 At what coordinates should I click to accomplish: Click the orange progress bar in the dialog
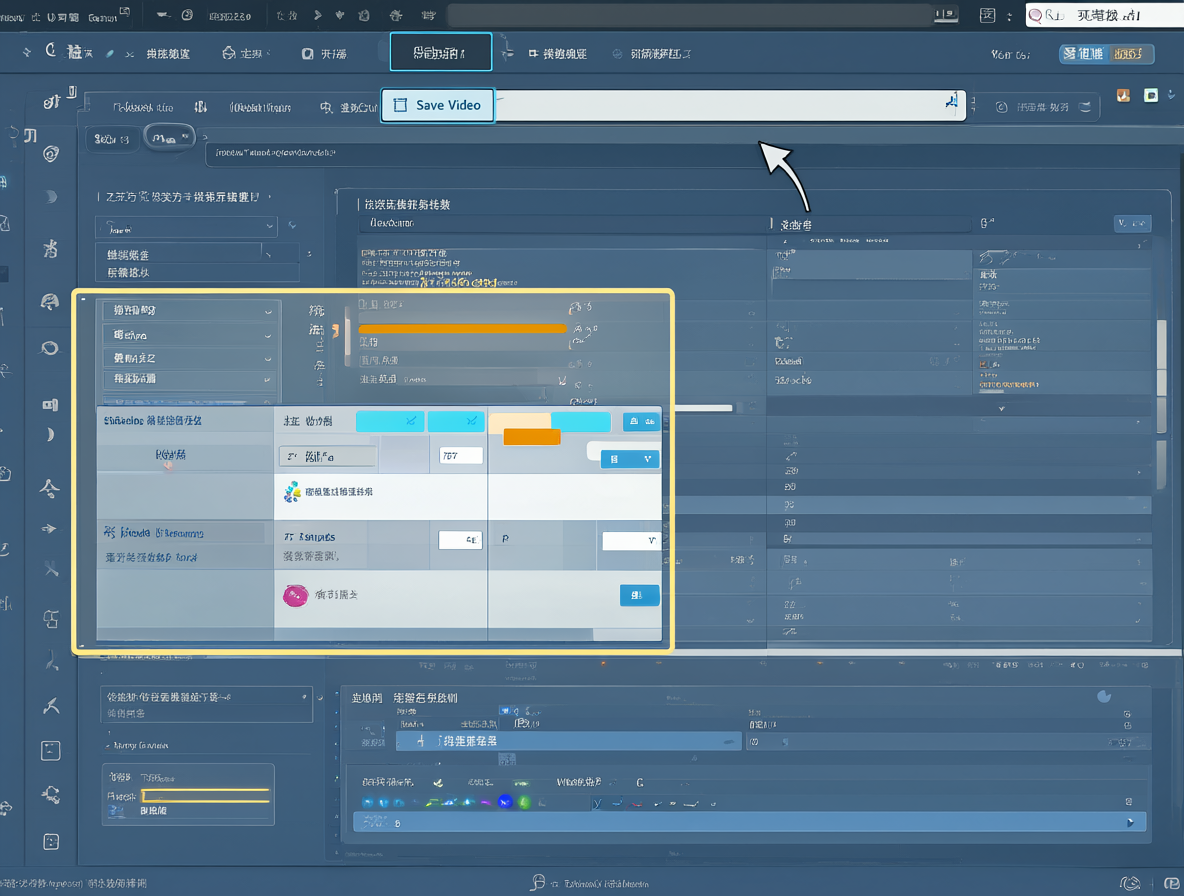tap(462, 328)
